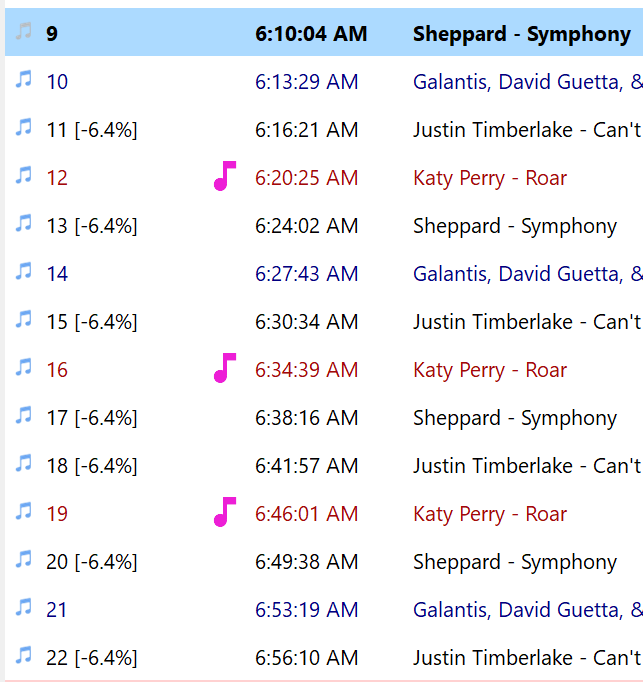Click the pink note marker at 6:20:25 AM
This screenshot has width=643, height=682.
[x=225, y=176]
